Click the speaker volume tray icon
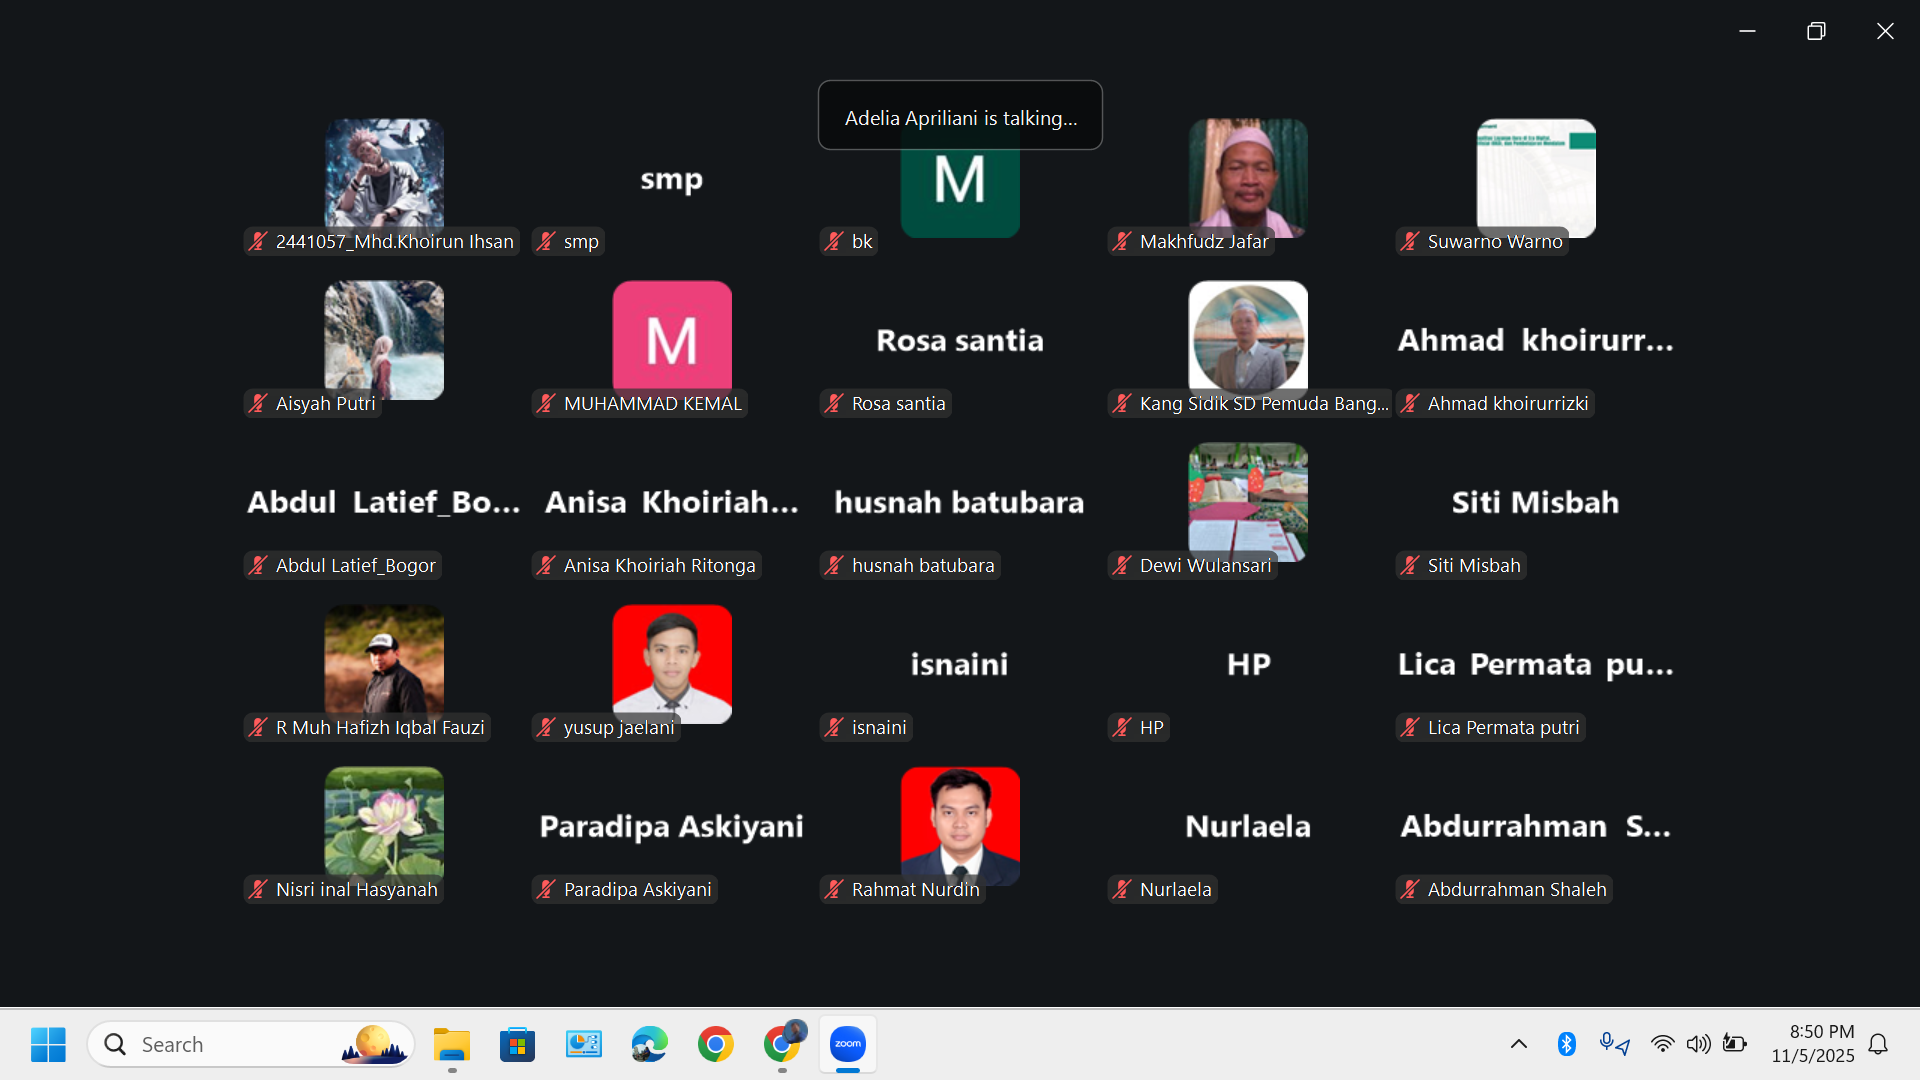The image size is (1920, 1080). coord(1698,1044)
